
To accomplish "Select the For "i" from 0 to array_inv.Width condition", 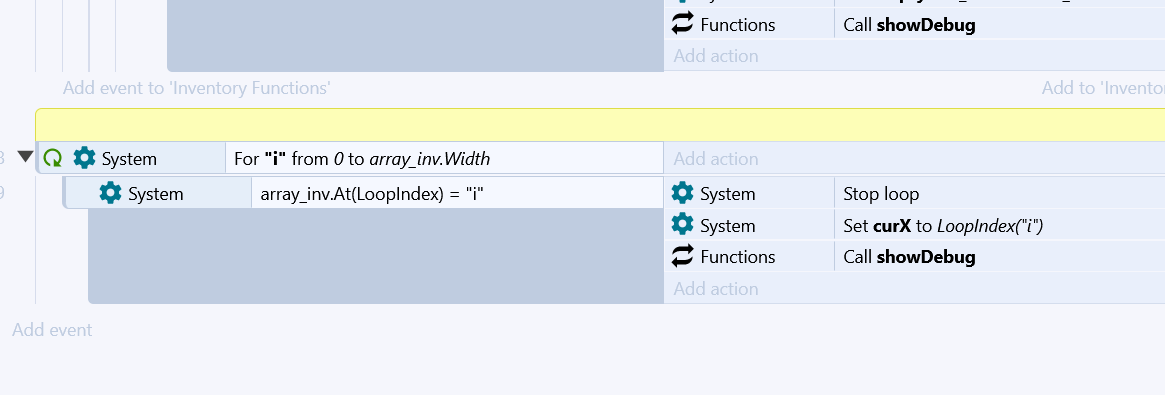I will [444, 158].
